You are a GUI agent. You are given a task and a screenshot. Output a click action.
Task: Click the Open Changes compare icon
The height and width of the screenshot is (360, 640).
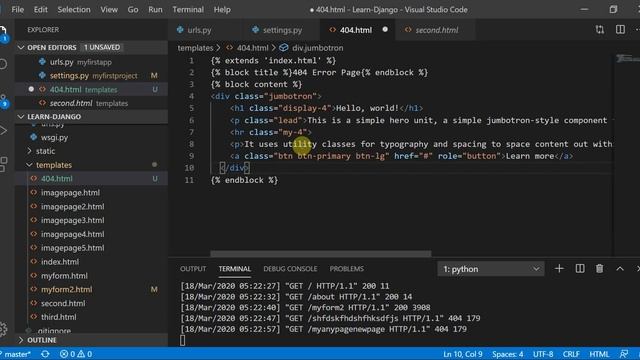click(x=600, y=29)
